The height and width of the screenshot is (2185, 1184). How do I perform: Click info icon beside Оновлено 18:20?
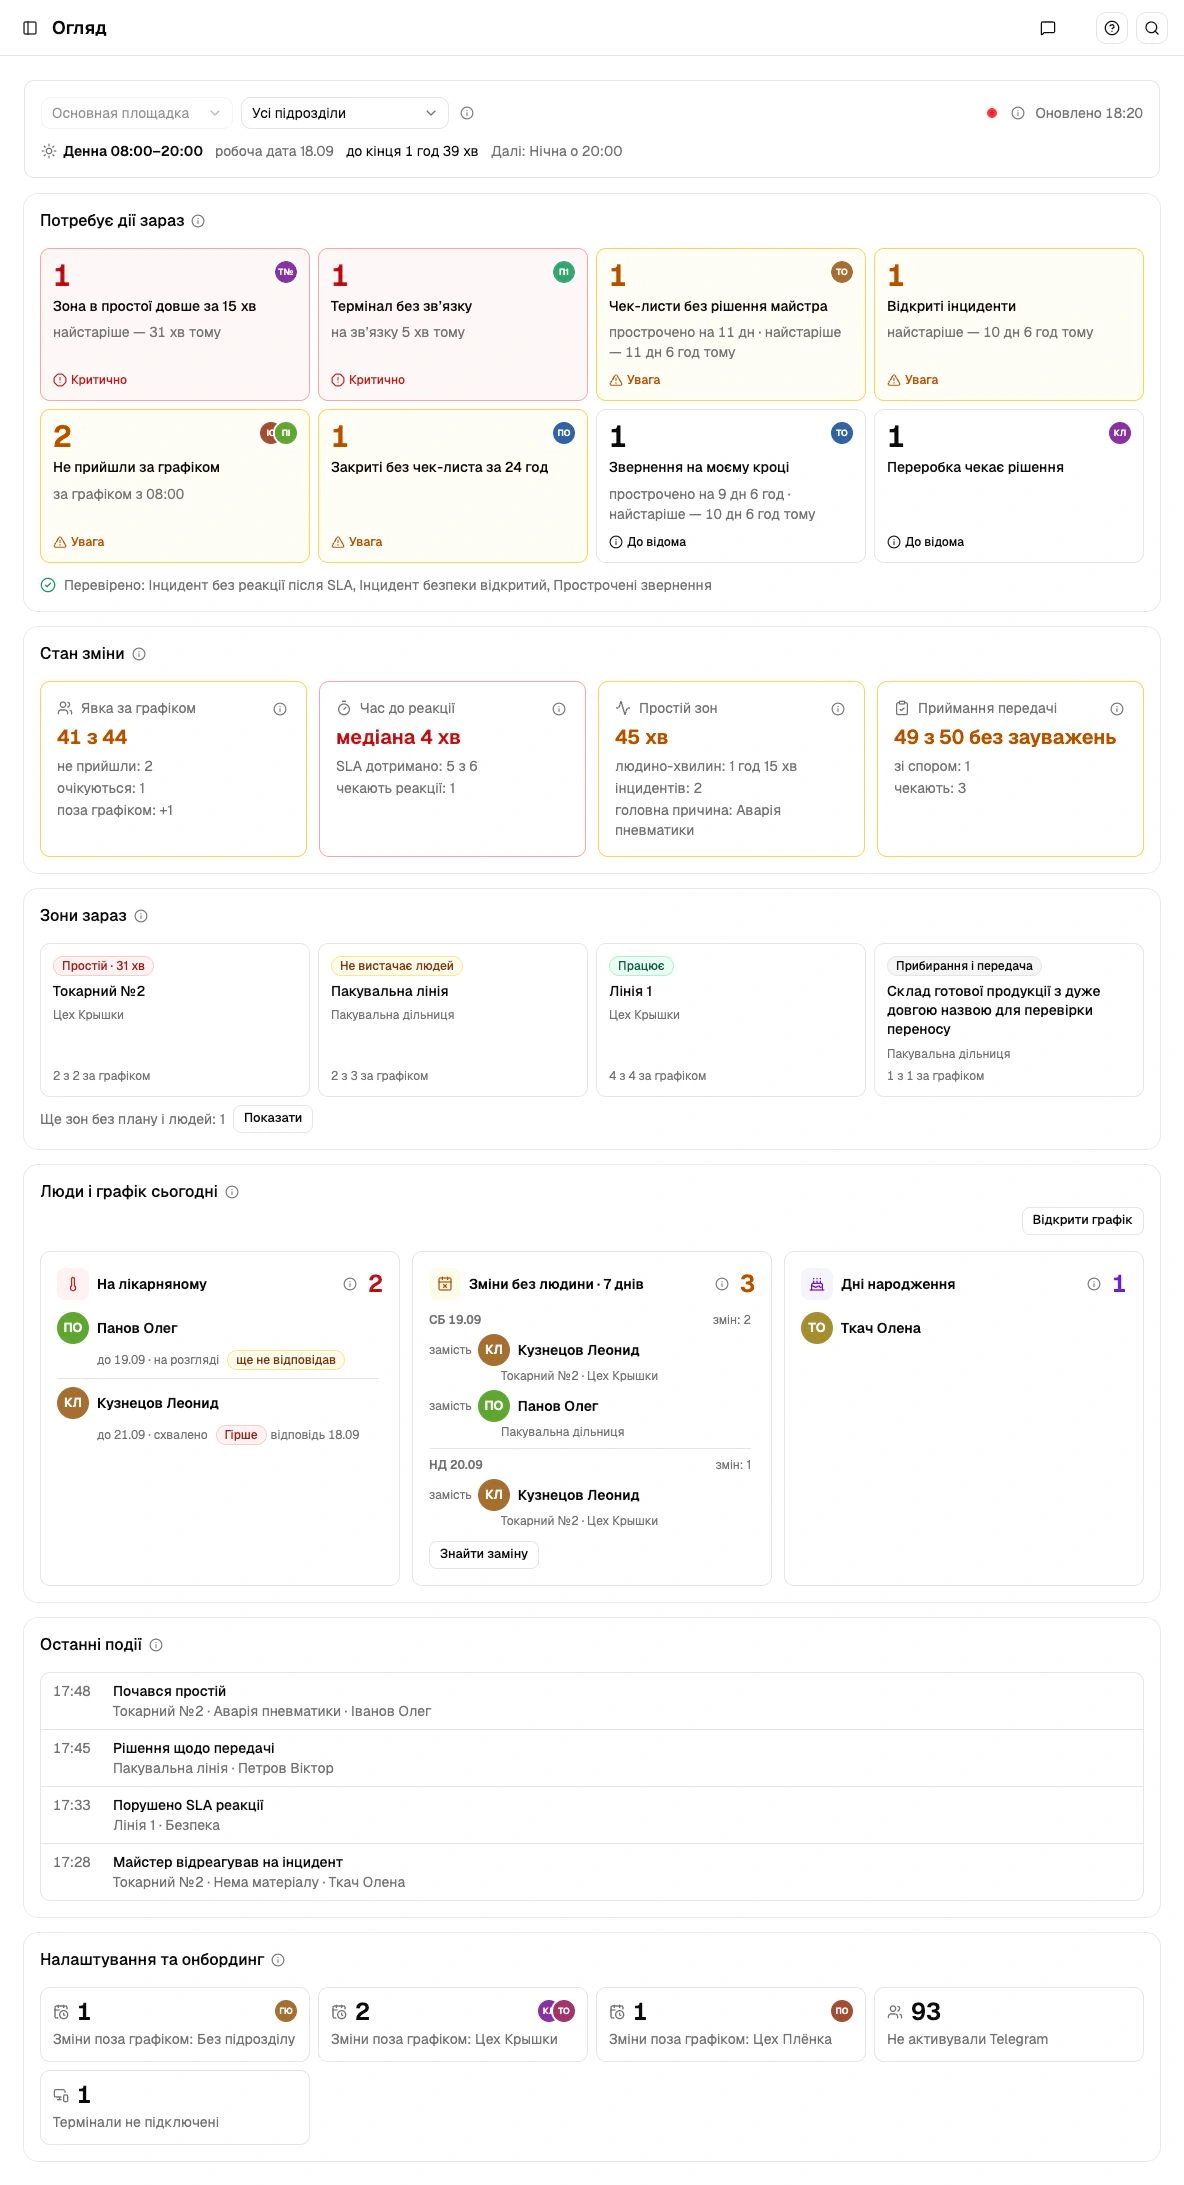1018,113
